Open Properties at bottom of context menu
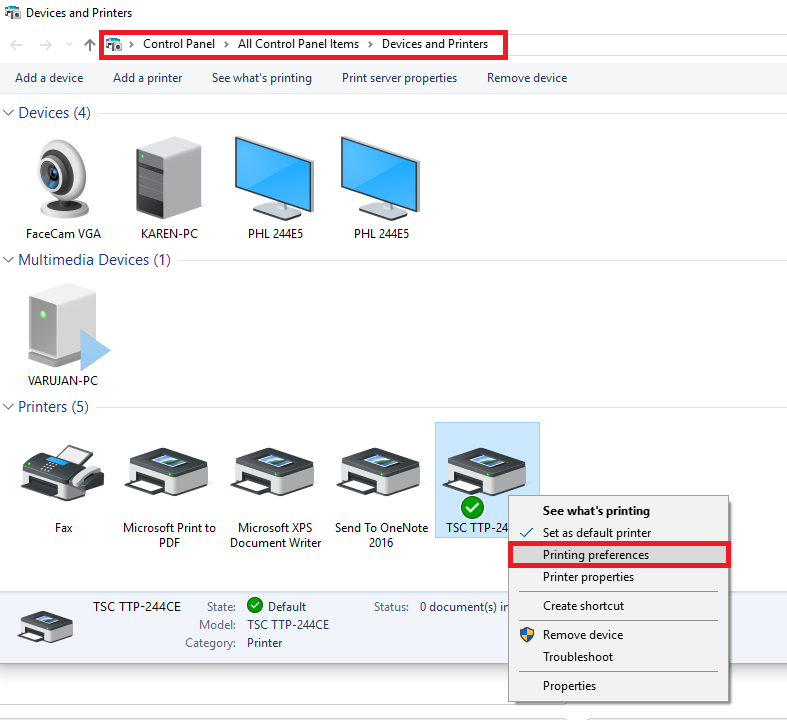This screenshot has height=720, width=787. point(618,686)
